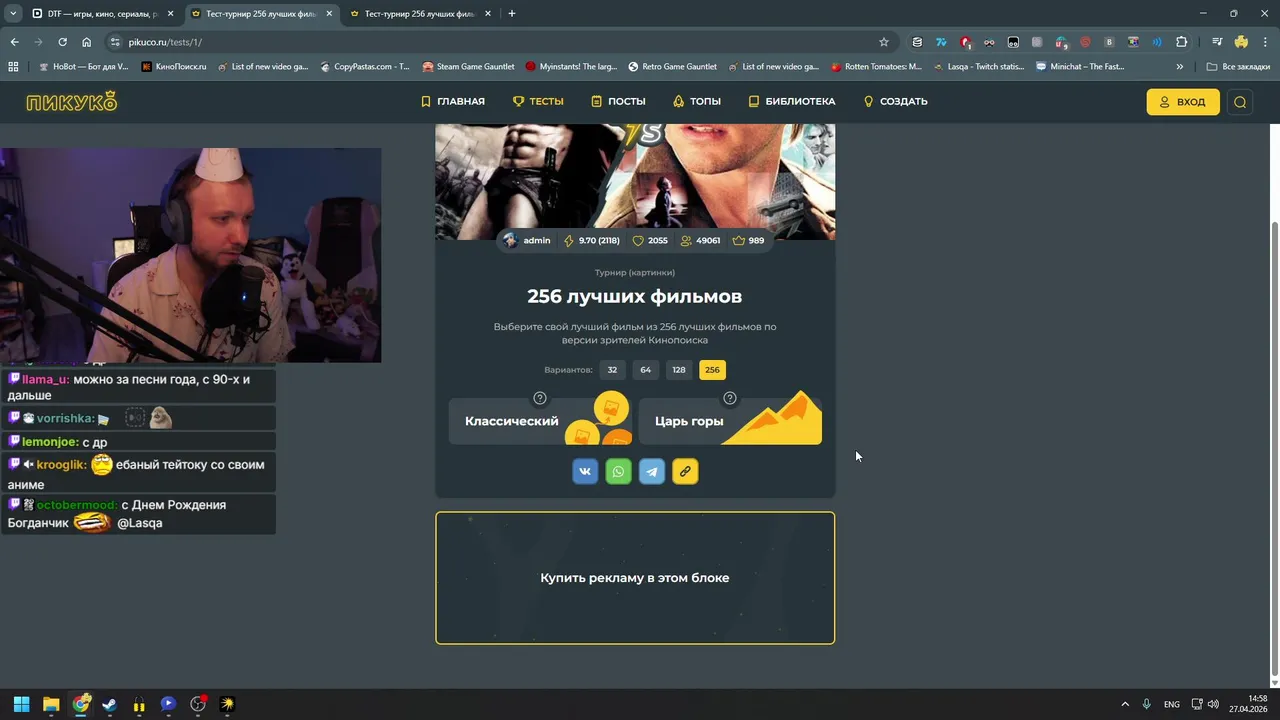Open browser home page
The width and height of the screenshot is (1280, 720).
(86, 42)
